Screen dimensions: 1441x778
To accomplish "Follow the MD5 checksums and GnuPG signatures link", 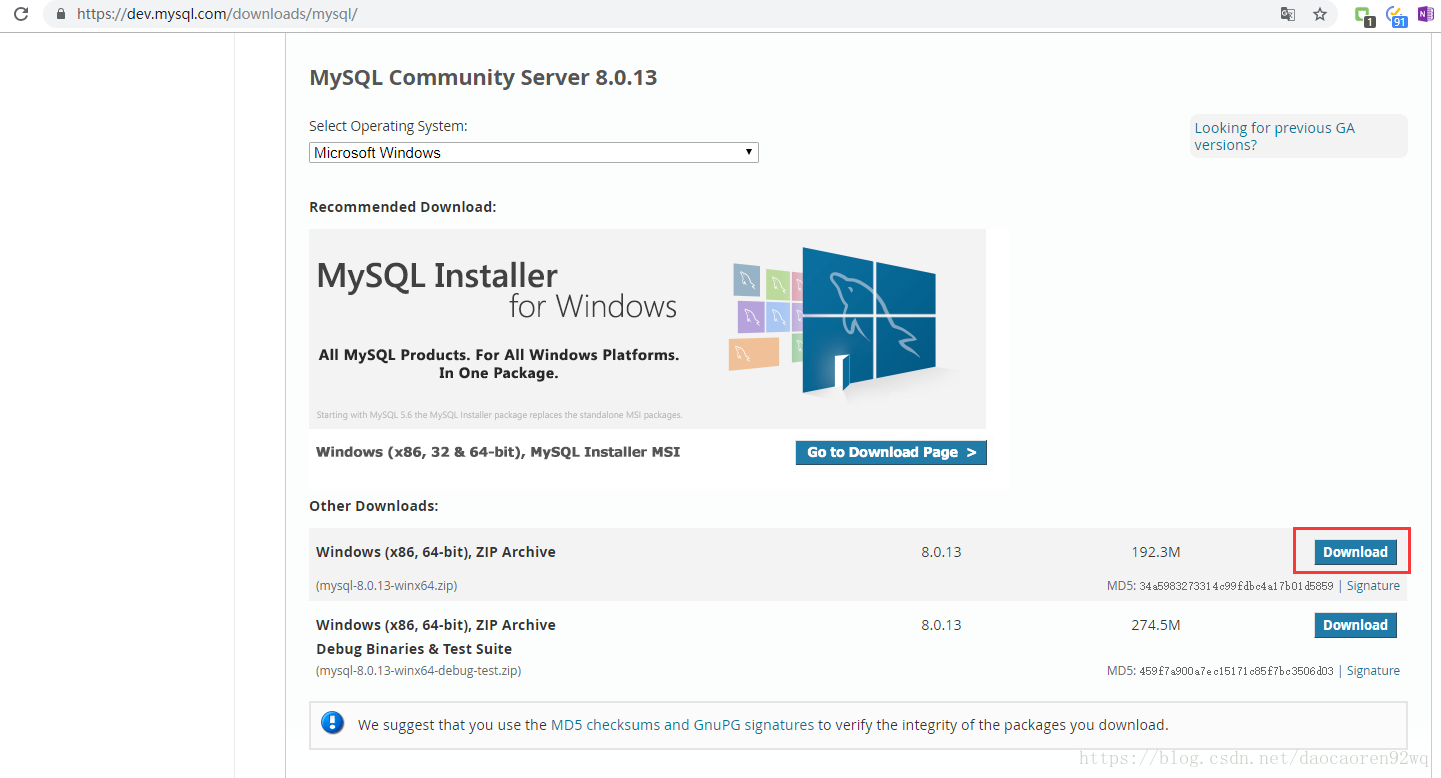I will (x=682, y=725).
